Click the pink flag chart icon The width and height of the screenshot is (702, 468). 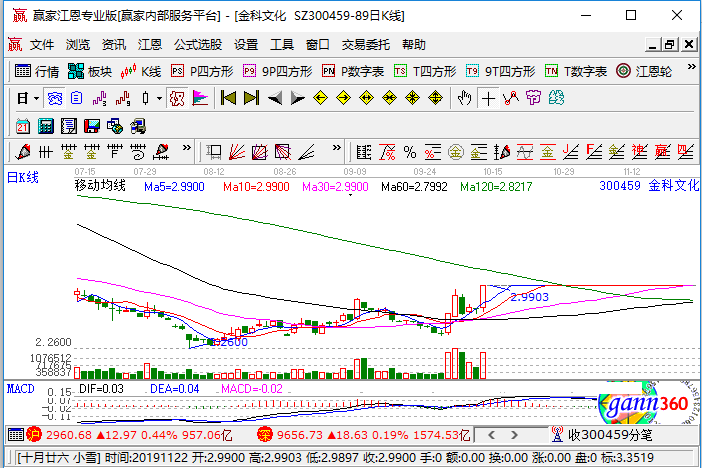point(200,98)
